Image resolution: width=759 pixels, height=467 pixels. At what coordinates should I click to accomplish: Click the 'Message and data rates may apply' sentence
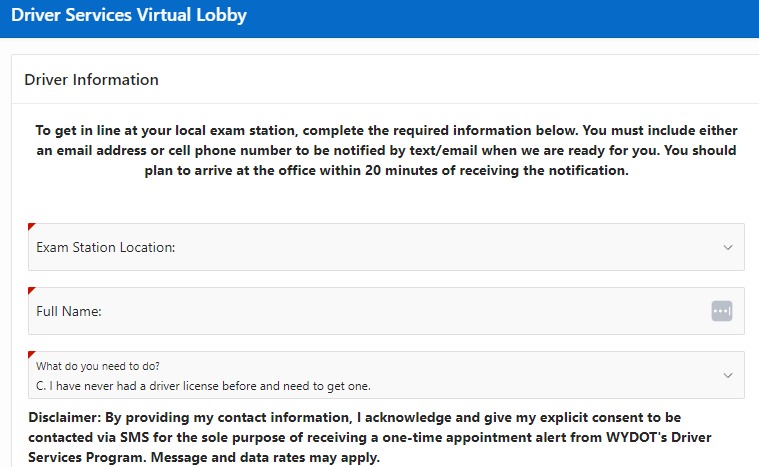(x=265, y=457)
